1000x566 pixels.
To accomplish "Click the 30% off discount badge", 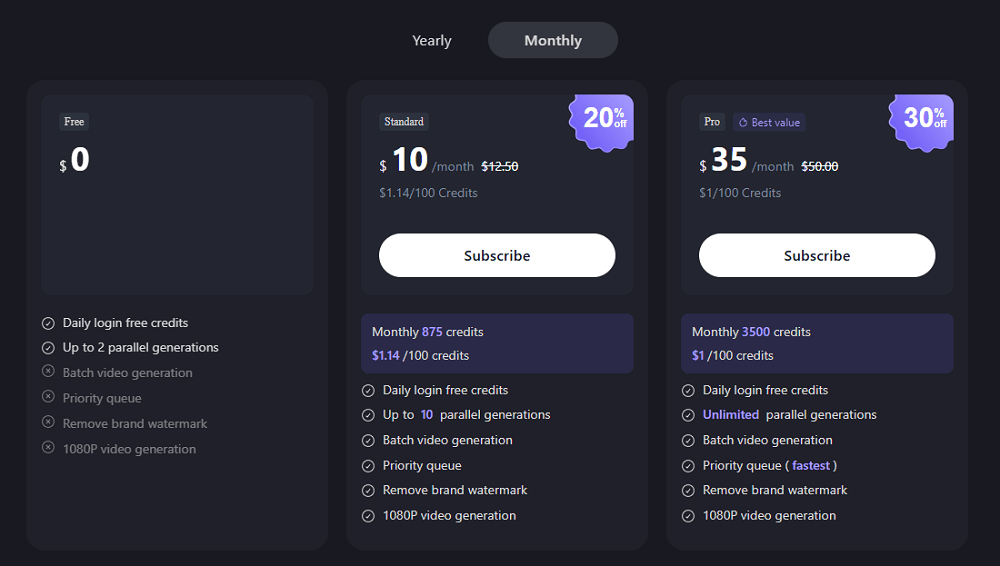I will pyautogui.click(x=924, y=119).
